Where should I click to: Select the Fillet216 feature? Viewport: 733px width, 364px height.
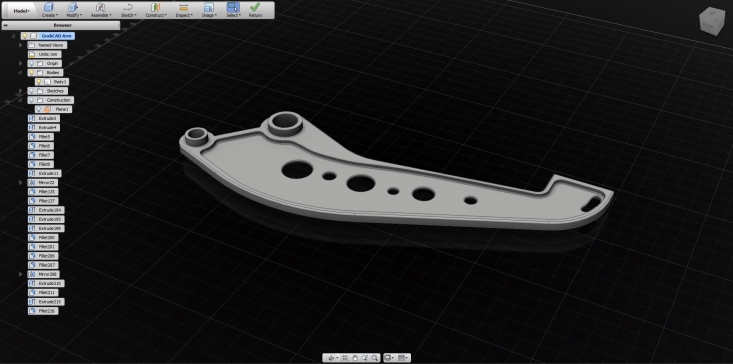point(43,311)
